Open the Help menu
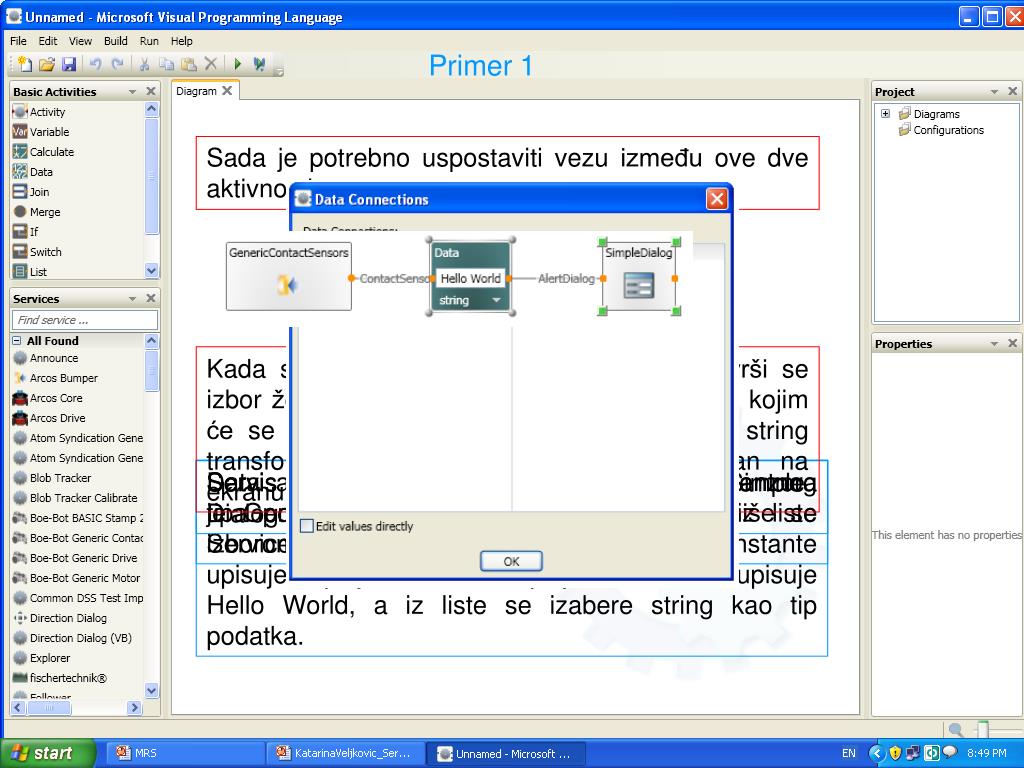Screen dimensions: 1024x768 tap(182, 41)
